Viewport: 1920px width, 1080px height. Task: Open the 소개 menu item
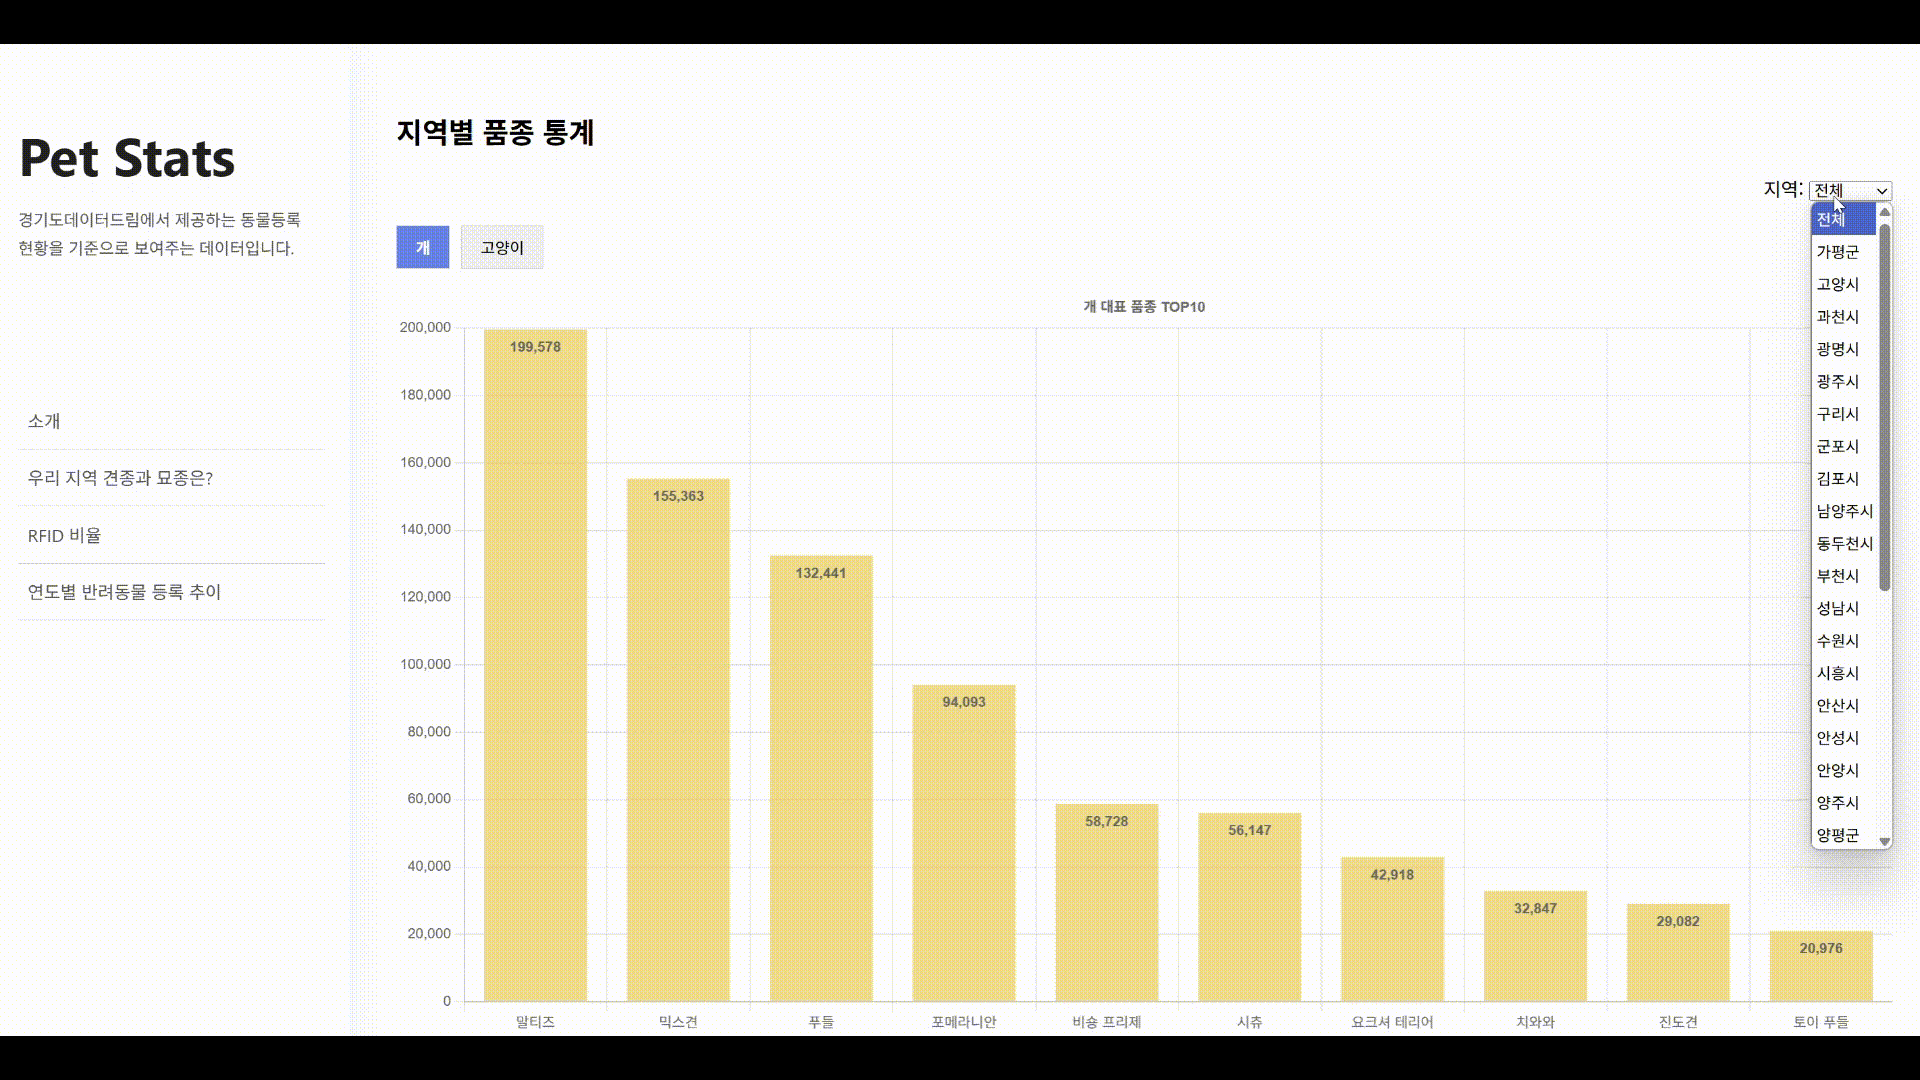[44, 421]
